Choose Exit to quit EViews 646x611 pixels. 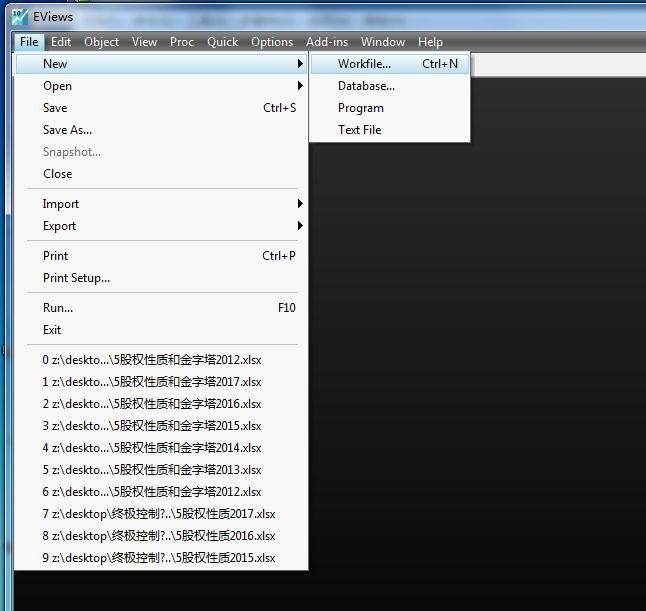click(161, 330)
